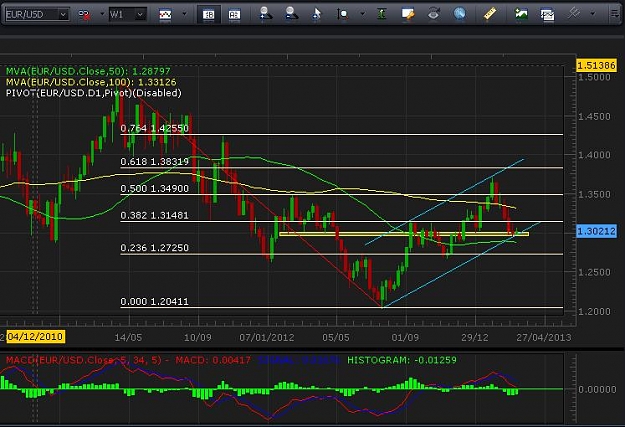Click the green vertical scale icon
This screenshot has height=427, width=625.
381,14
